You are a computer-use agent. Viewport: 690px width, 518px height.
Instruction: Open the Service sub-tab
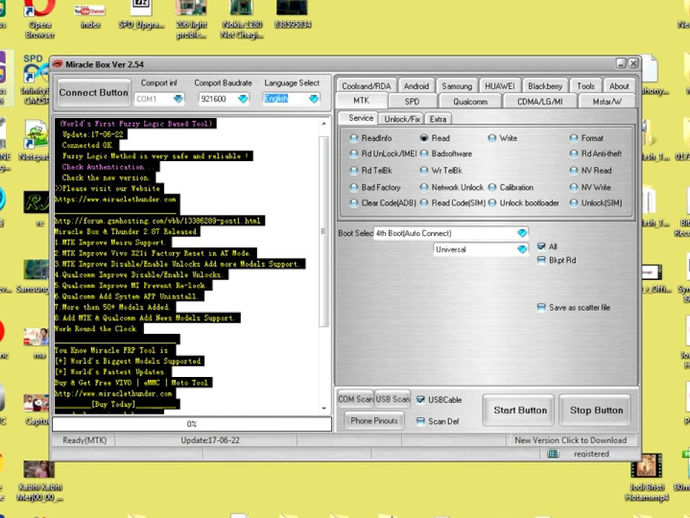pyautogui.click(x=361, y=118)
